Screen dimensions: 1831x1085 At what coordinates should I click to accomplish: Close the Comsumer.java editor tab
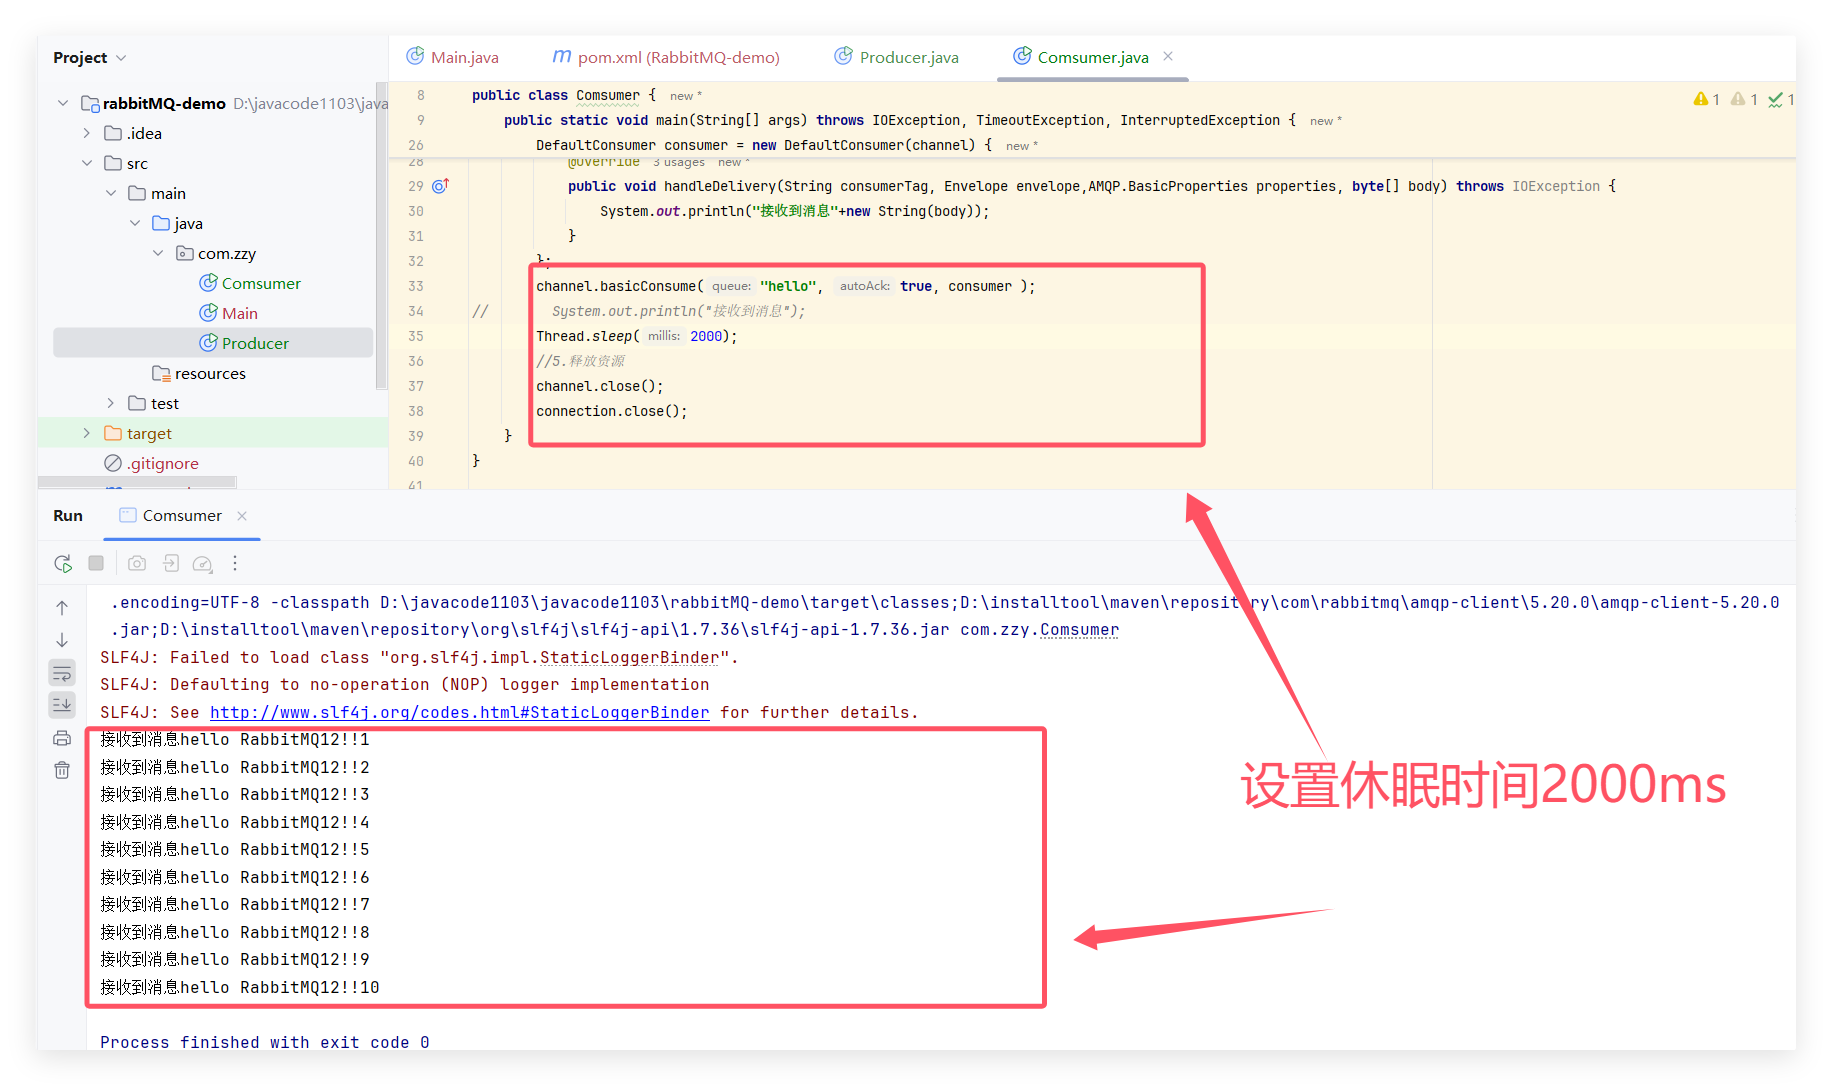pyautogui.click(x=1168, y=57)
